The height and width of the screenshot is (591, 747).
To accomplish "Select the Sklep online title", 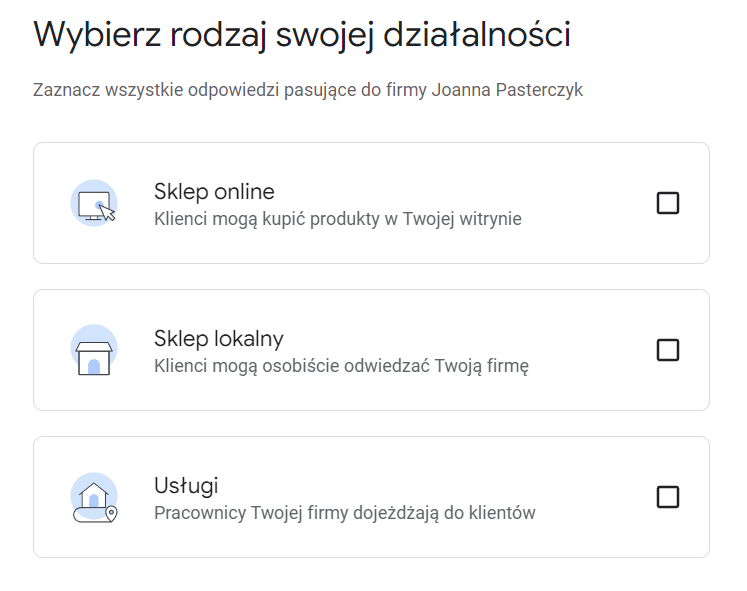I will pos(214,191).
